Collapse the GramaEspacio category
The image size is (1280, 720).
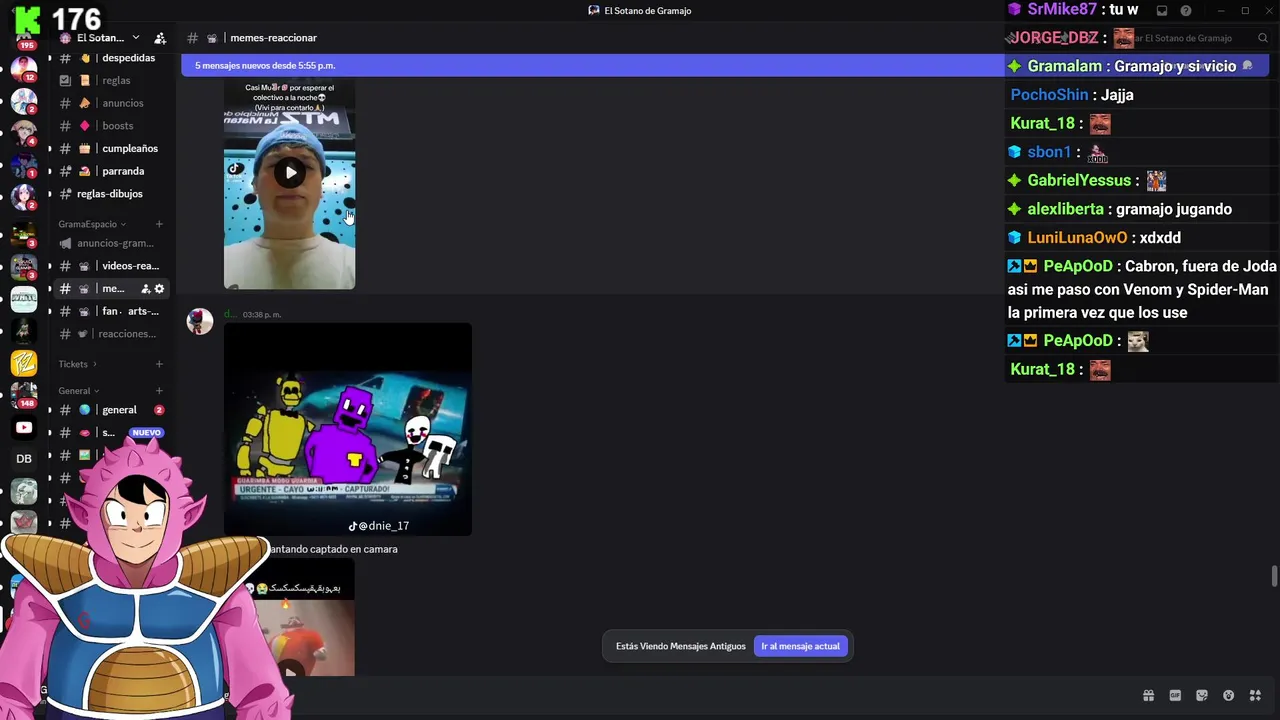92,224
